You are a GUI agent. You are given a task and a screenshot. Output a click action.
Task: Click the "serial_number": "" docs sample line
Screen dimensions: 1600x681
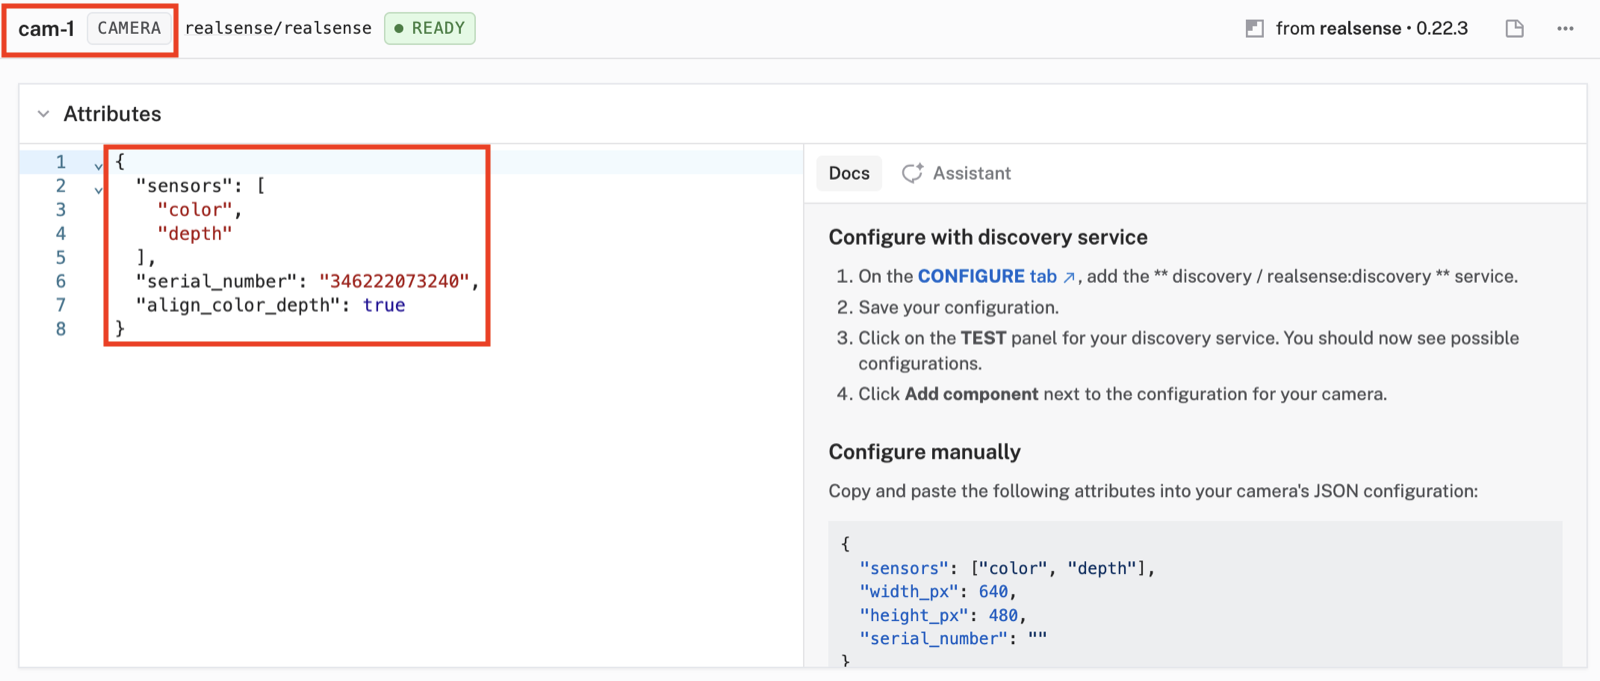click(x=953, y=638)
